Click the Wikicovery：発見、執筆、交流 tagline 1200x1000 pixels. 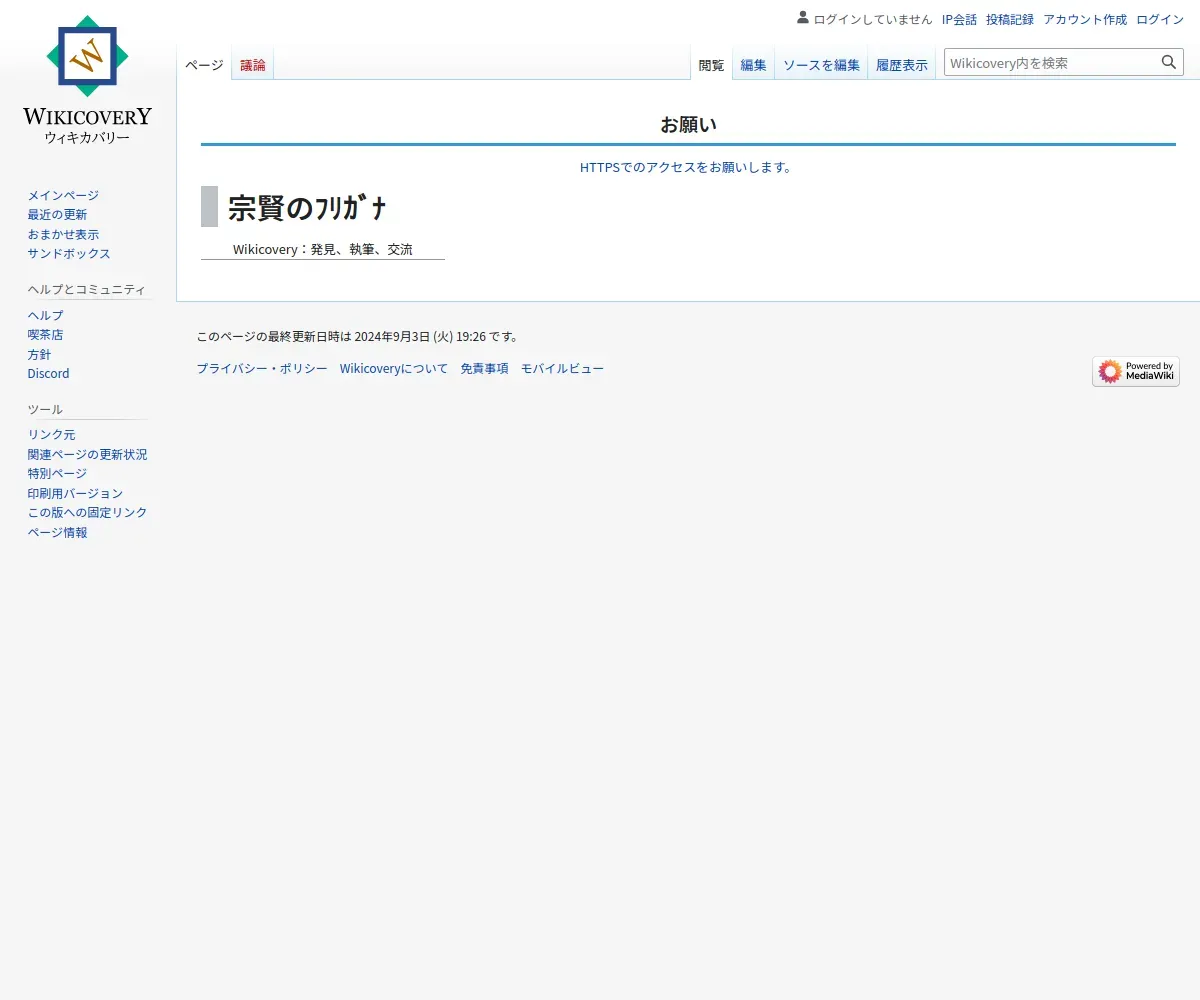[x=323, y=249]
